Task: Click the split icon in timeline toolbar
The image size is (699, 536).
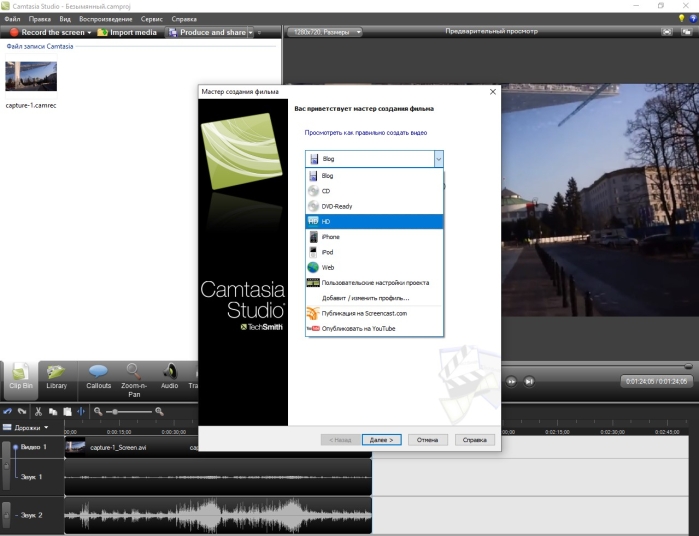Action: [81, 411]
